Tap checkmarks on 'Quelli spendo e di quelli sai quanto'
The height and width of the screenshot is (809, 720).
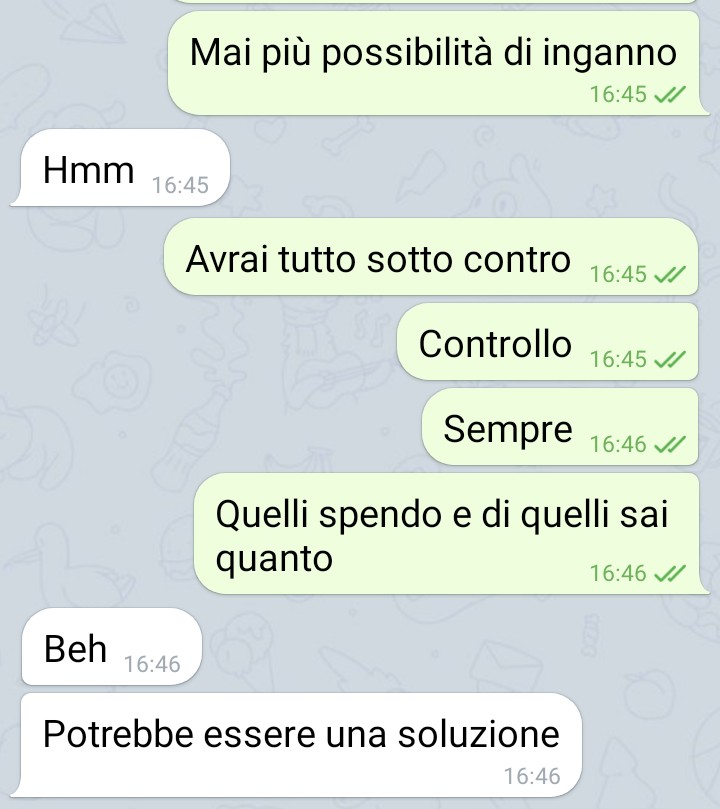[x=669, y=573]
